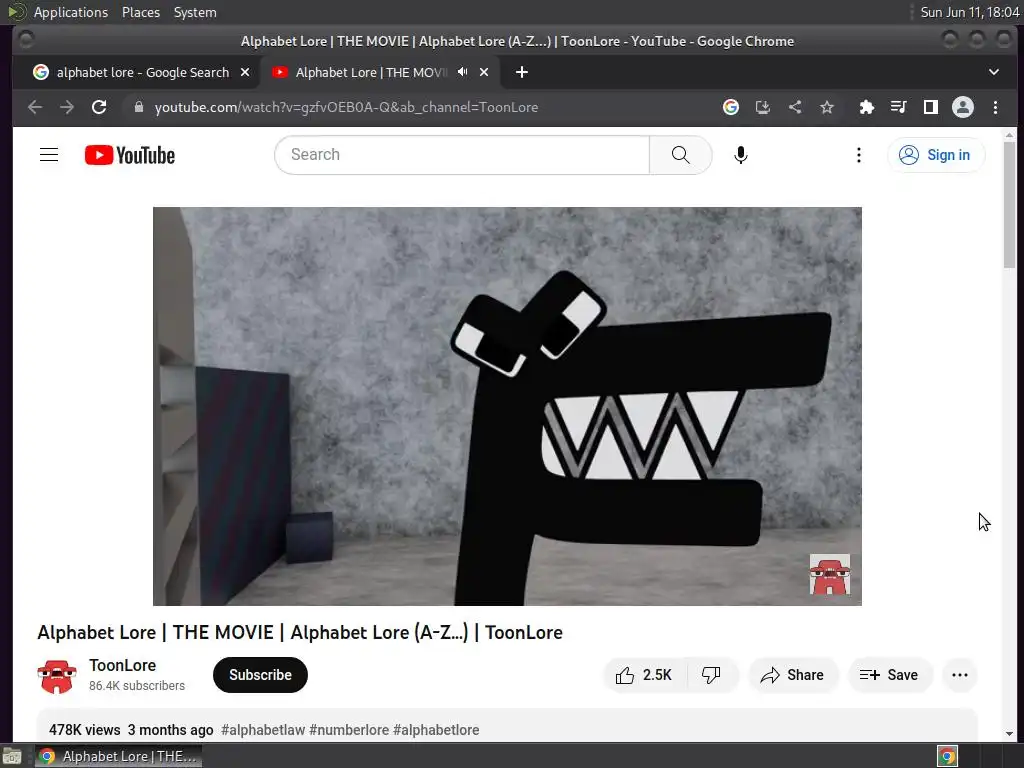Screen dimensions: 1024x768
Task: Open more actions ellipsis below video
Action: click(960, 675)
